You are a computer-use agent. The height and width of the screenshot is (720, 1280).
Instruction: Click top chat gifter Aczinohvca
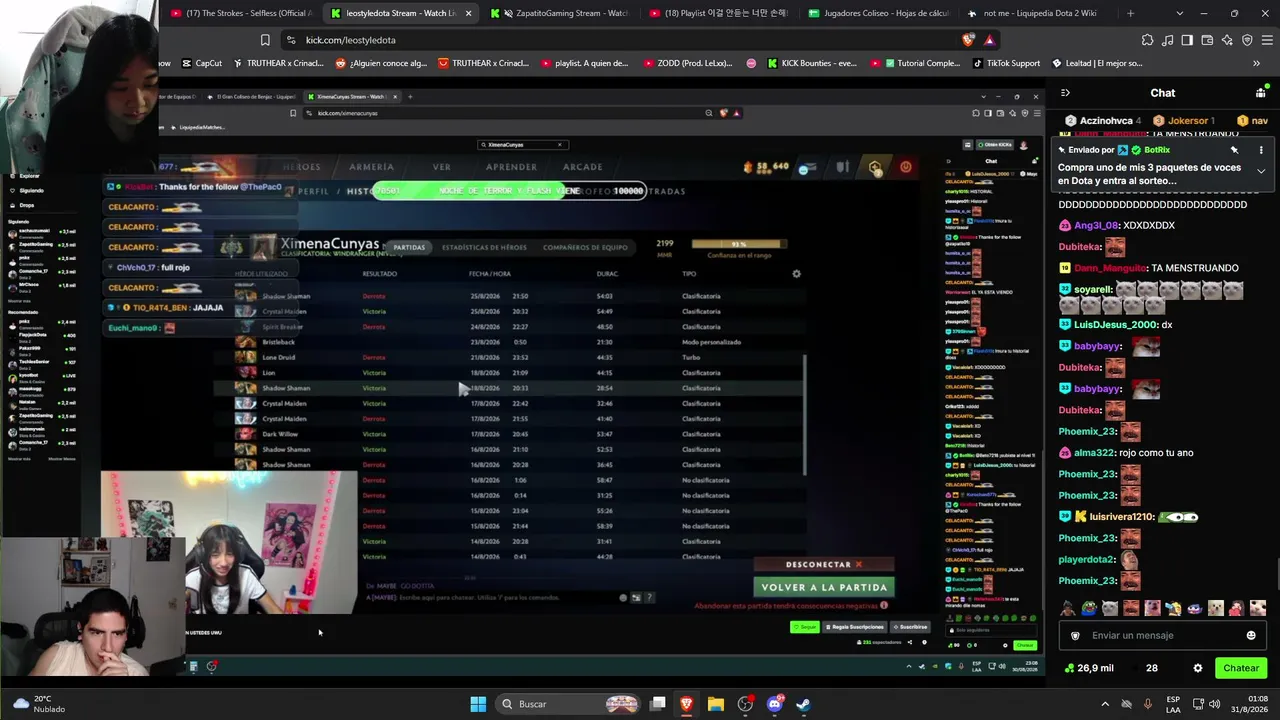click(x=1104, y=121)
